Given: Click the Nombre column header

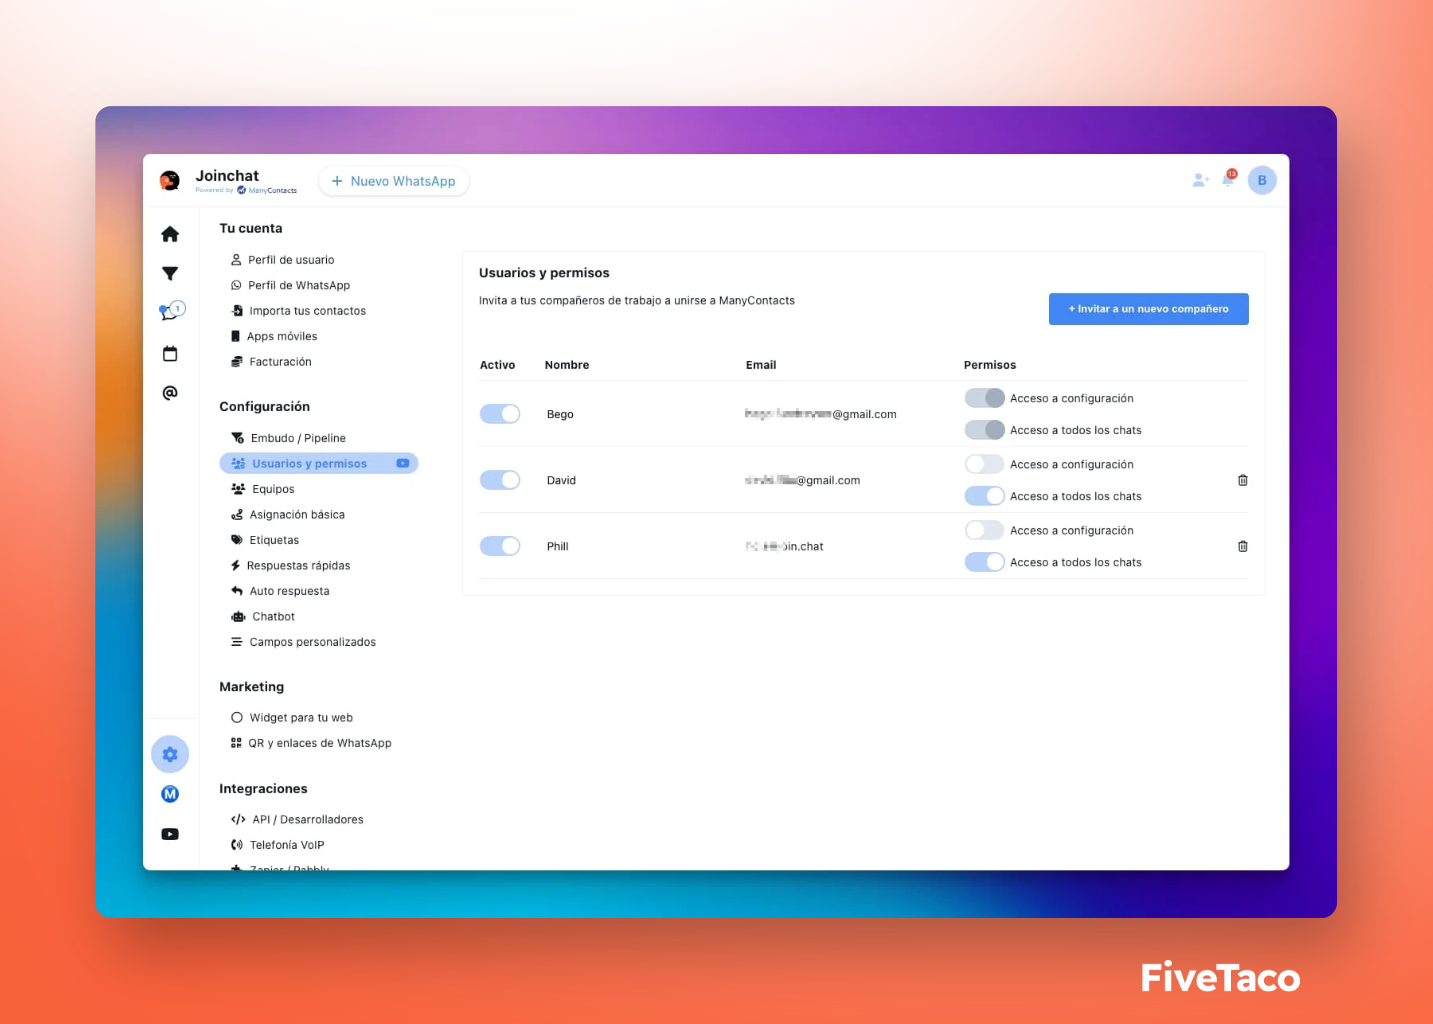Looking at the screenshot, I should pos(567,365).
